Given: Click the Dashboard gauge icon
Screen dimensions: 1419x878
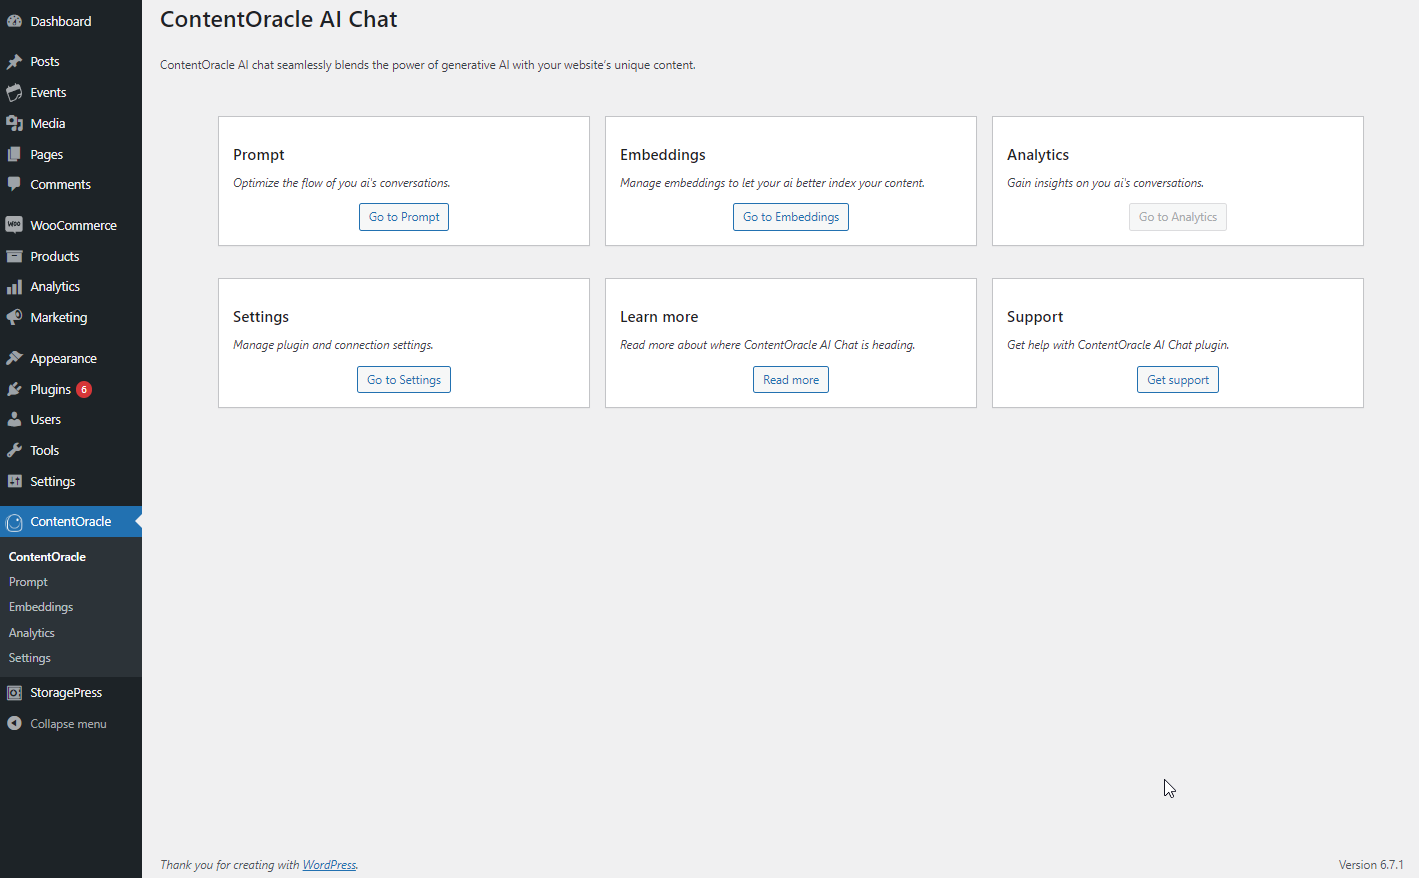Looking at the screenshot, I should pos(14,21).
